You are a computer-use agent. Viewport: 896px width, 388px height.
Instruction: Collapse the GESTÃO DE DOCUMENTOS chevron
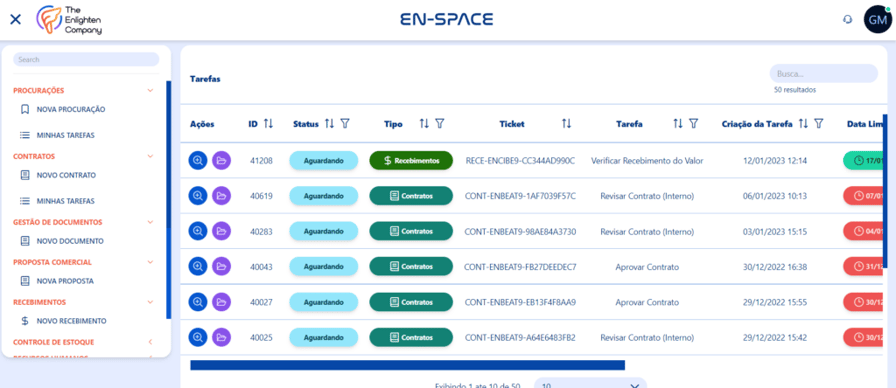tap(150, 222)
